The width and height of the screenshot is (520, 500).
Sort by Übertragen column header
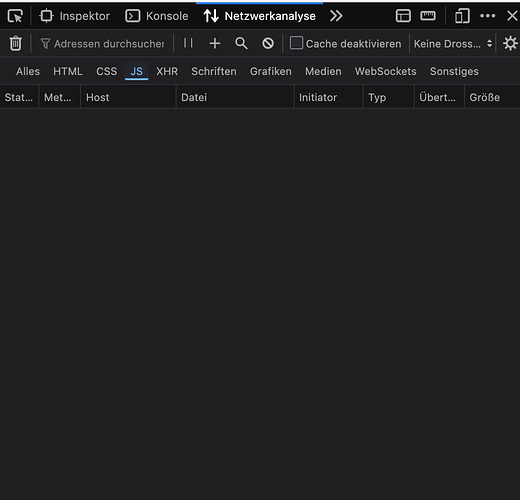tap(439, 97)
